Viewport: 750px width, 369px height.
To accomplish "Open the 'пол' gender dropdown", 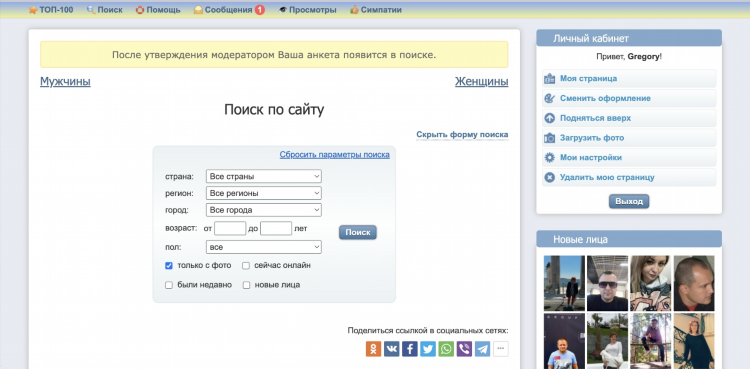I will [264, 247].
